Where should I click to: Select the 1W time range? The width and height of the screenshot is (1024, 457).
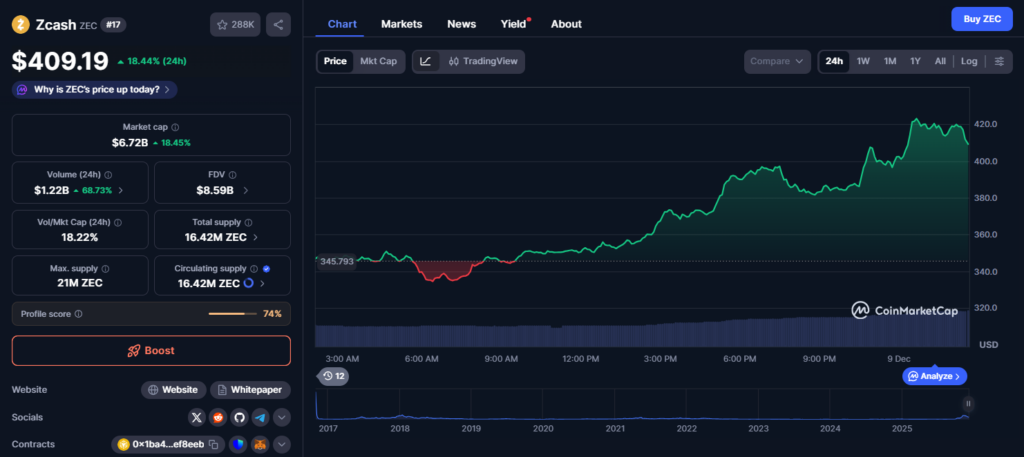click(863, 62)
